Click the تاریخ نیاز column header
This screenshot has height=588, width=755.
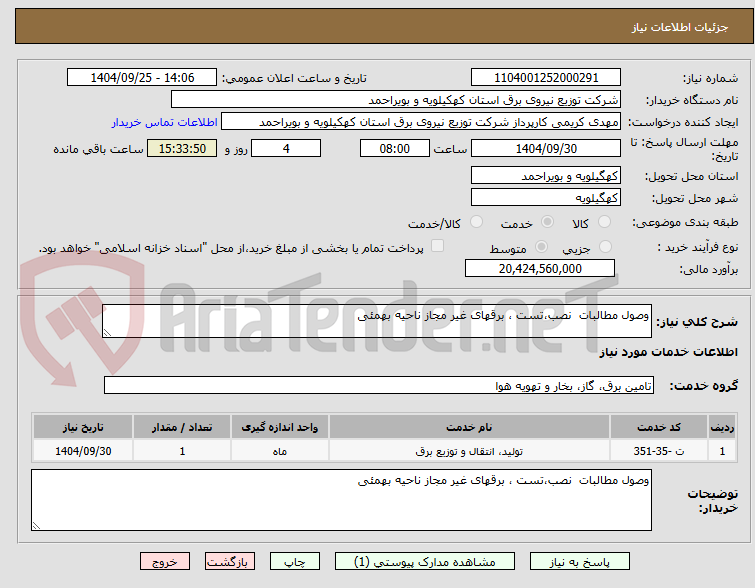click(83, 427)
